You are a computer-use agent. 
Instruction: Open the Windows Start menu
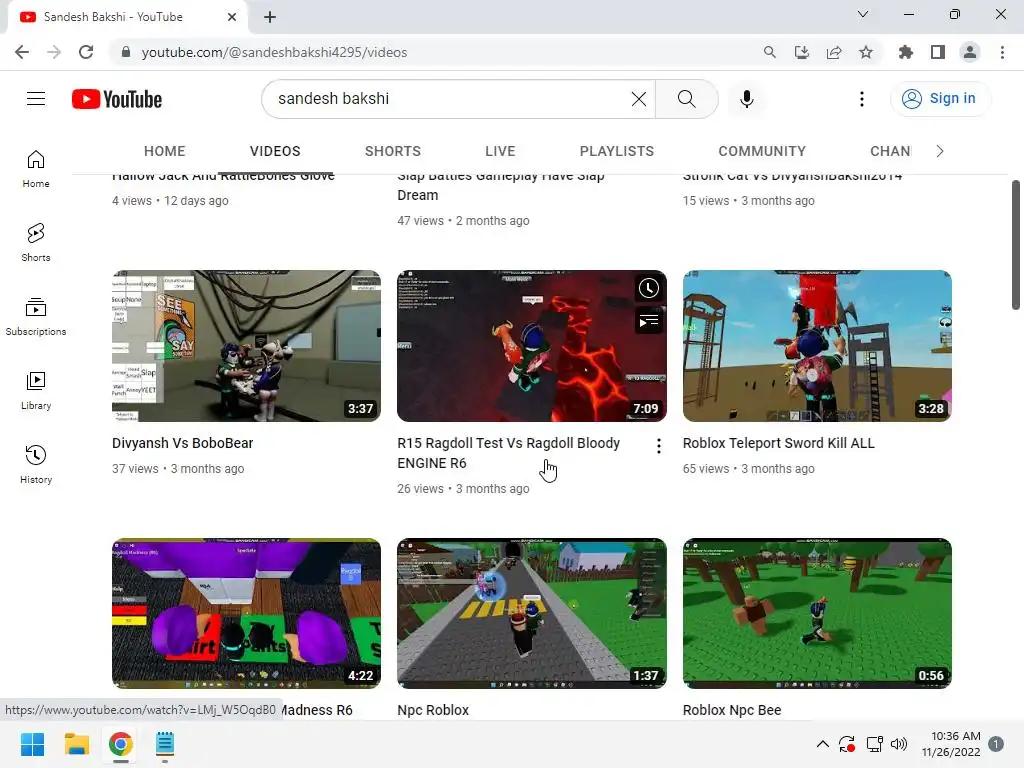pos(32,744)
